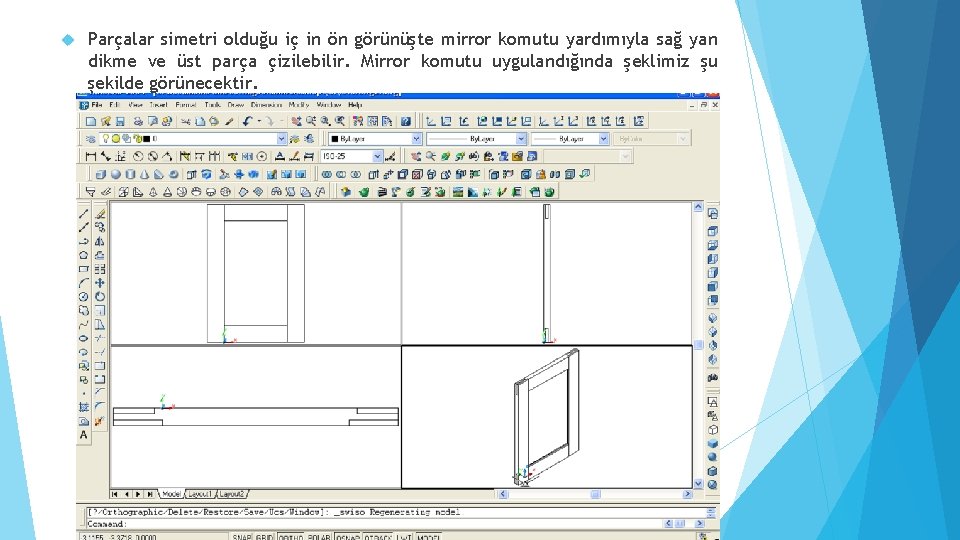Toggle GRID display in status bar
Image resolution: width=960 pixels, height=540 pixels.
(264, 537)
